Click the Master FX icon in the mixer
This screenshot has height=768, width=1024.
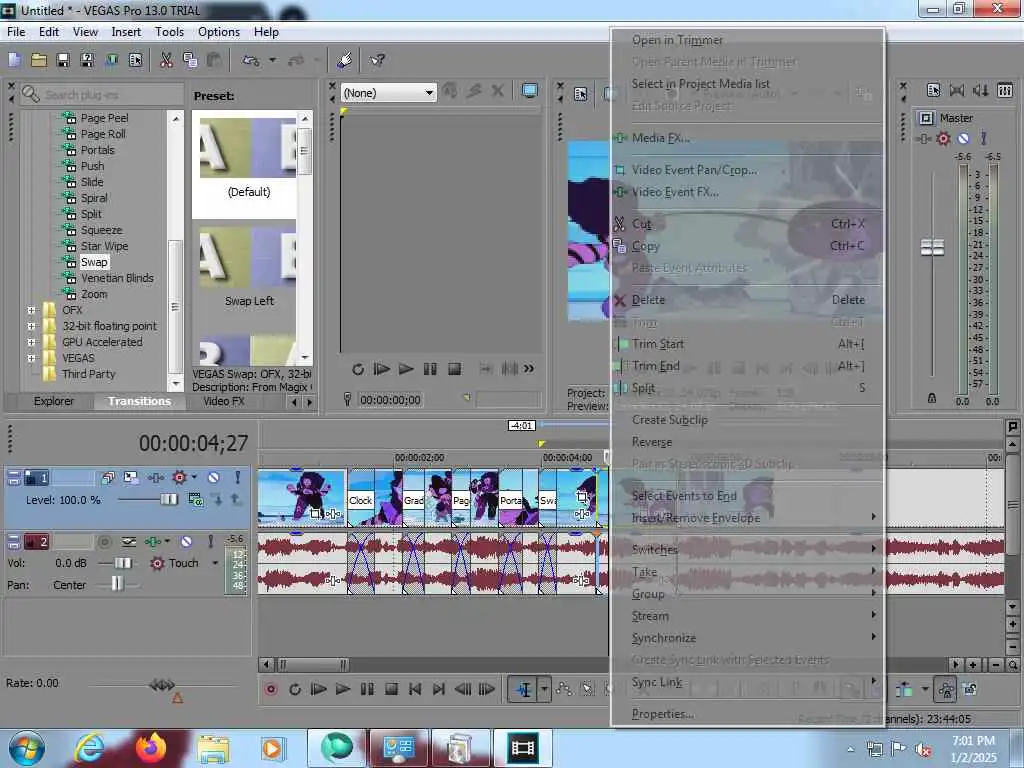[923, 138]
